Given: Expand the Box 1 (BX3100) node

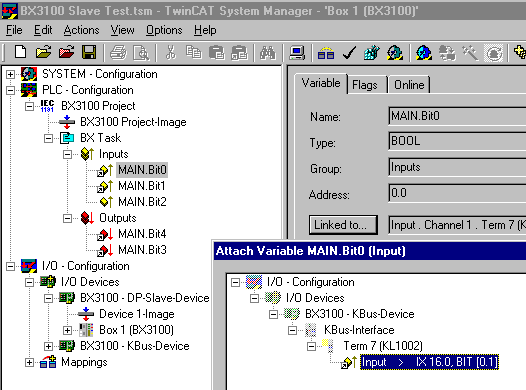Looking at the screenshot, I should coord(67,330).
